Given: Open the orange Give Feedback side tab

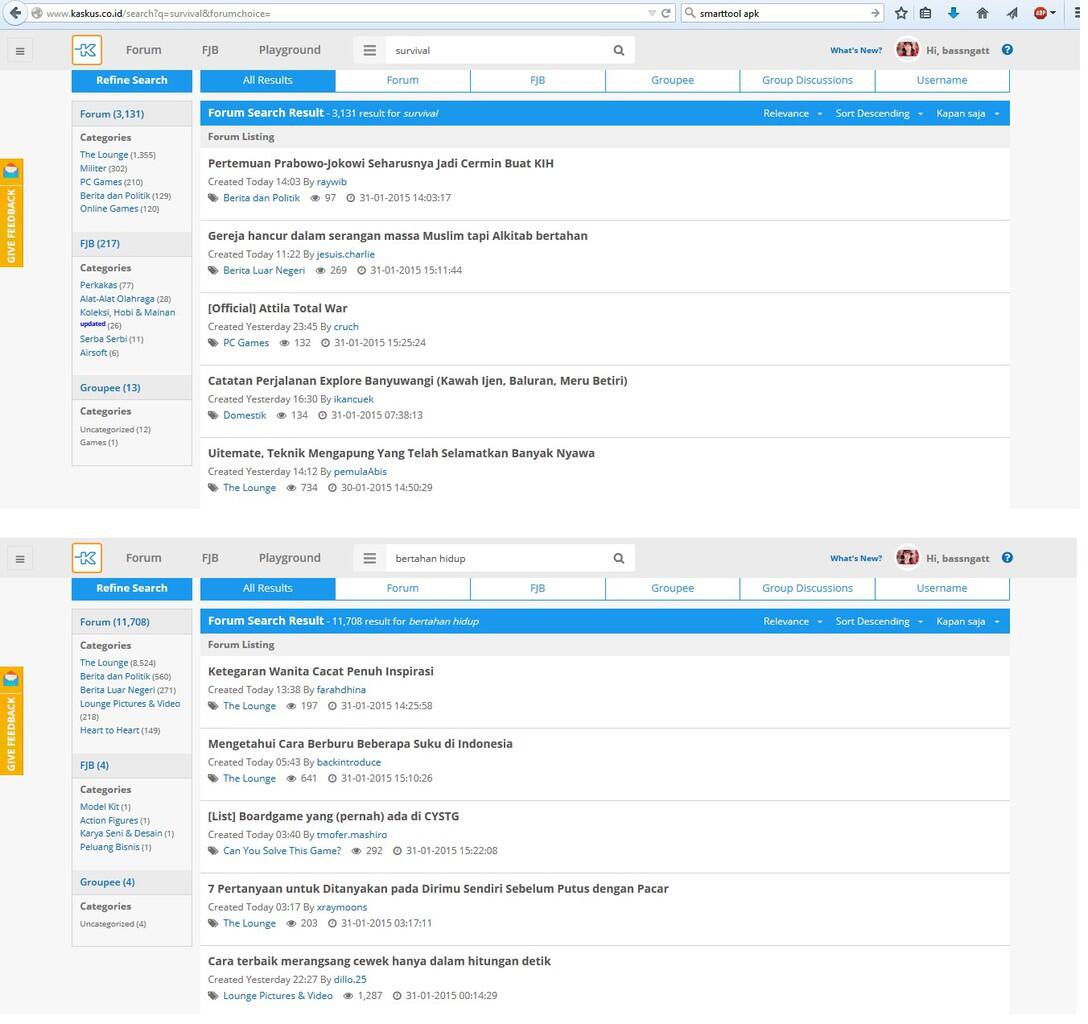Looking at the screenshot, I should point(11,213).
